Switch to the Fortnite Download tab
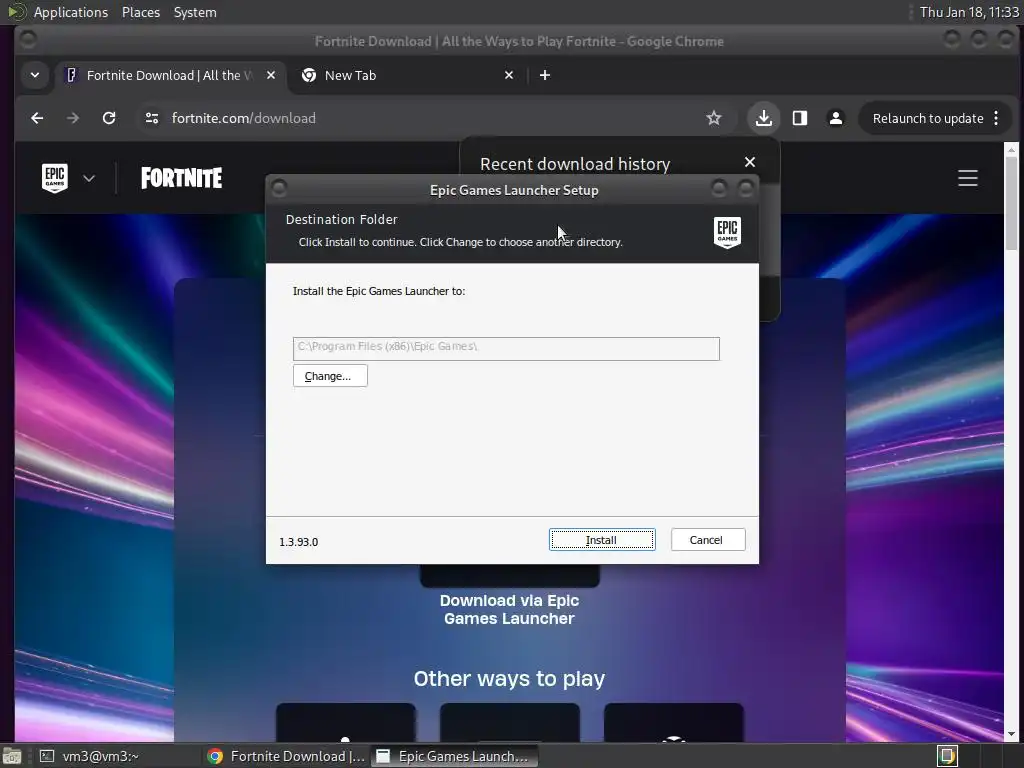The width and height of the screenshot is (1024, 768). tap(170, 75)
